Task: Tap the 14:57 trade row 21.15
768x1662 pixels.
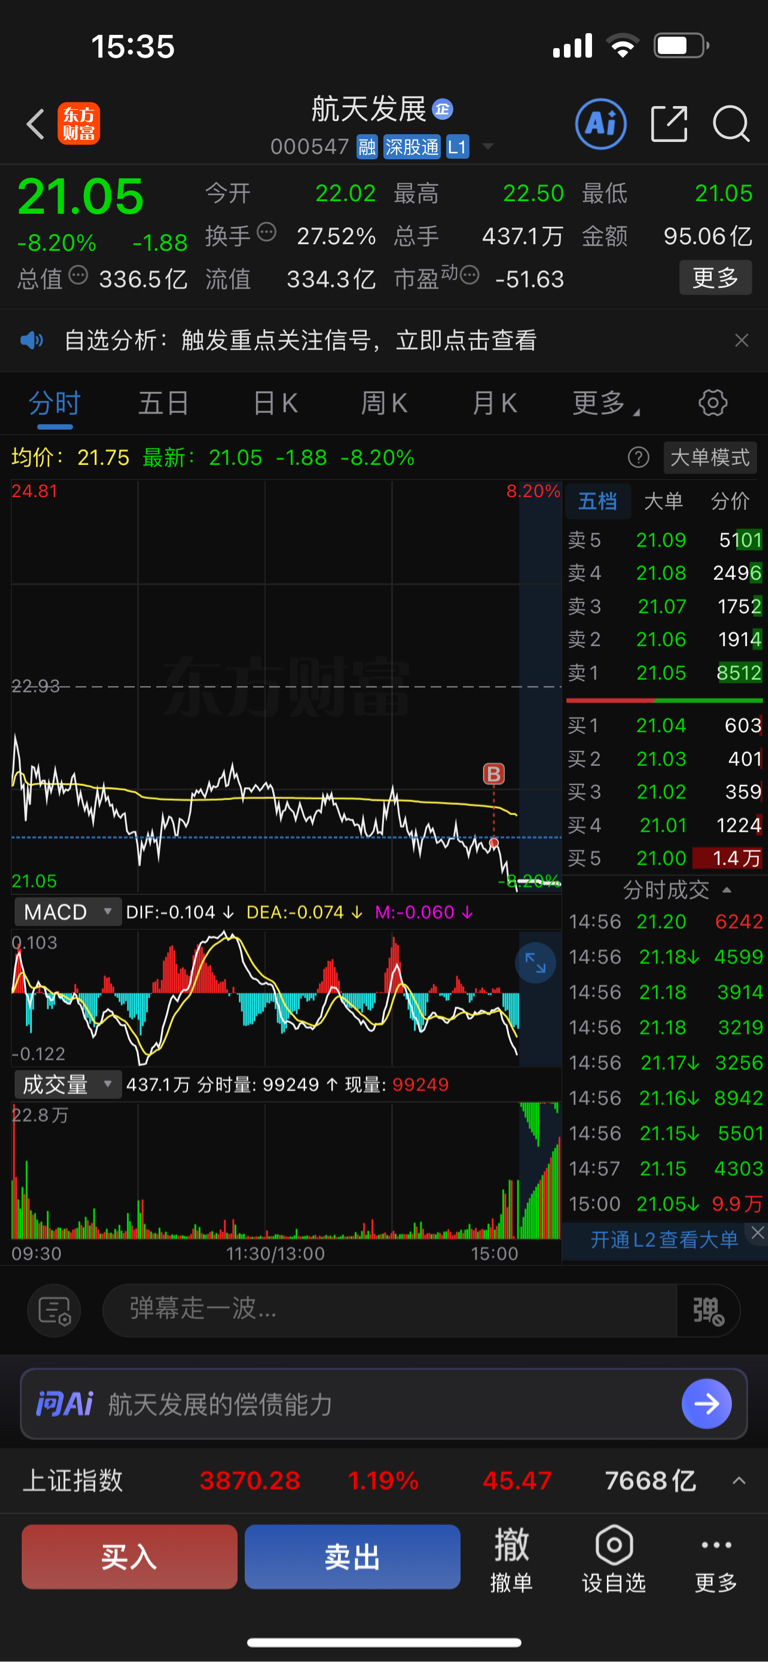Action: [x=665, y=1169]
